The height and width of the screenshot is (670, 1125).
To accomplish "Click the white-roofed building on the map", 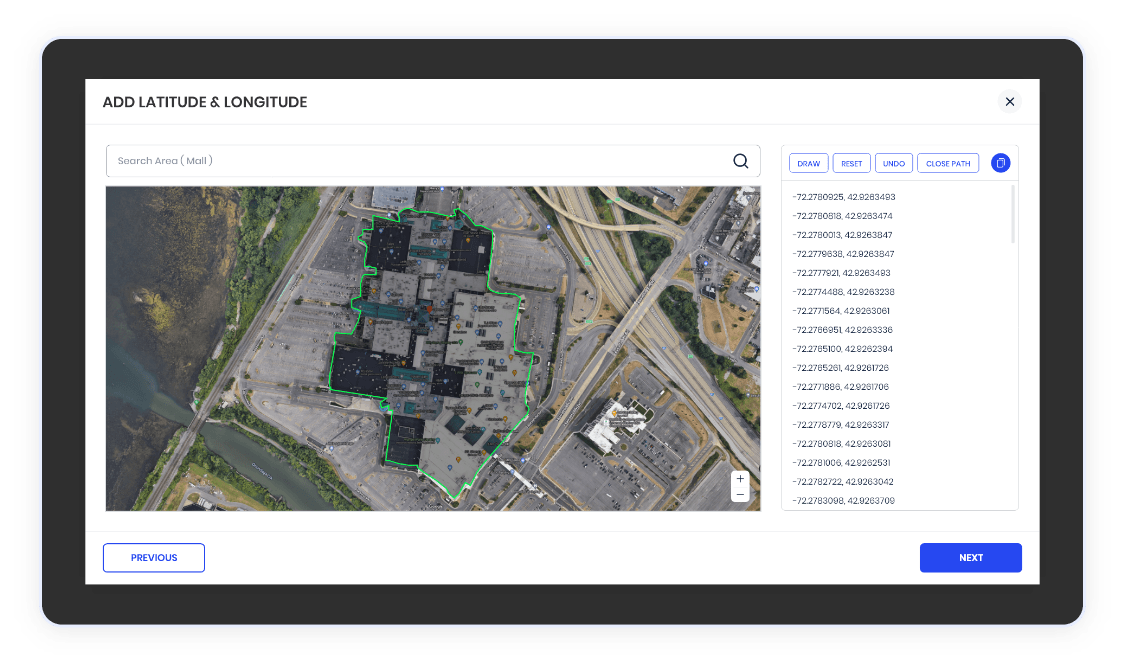I will pos(615,428).
